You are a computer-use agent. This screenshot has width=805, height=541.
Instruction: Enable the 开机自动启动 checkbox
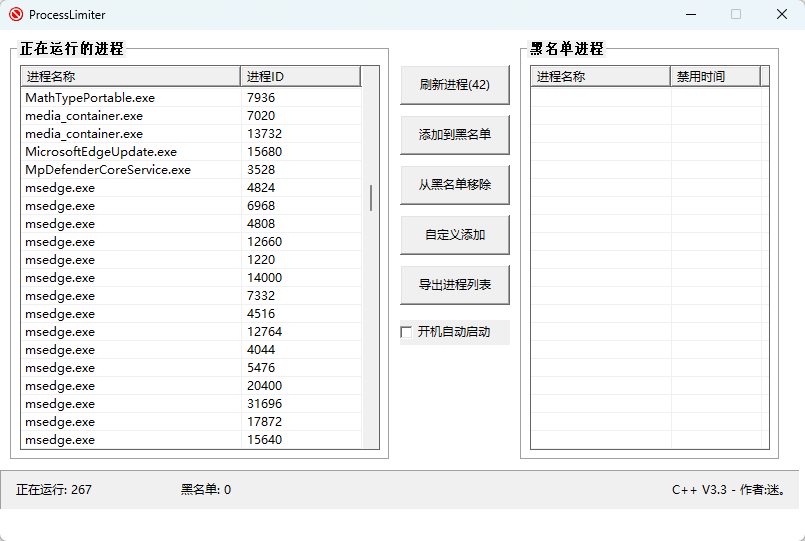click(407, 332)
